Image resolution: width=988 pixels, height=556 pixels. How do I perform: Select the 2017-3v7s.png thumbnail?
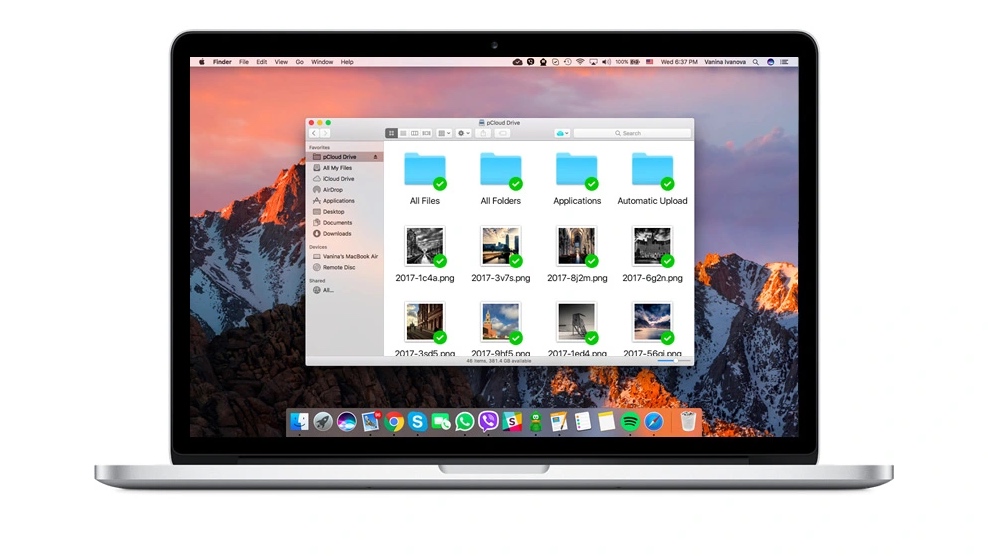click(500, 246)
